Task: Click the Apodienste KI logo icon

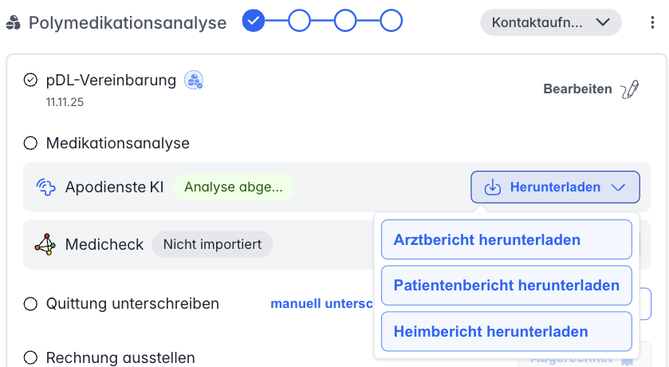Action: point(46,187)
